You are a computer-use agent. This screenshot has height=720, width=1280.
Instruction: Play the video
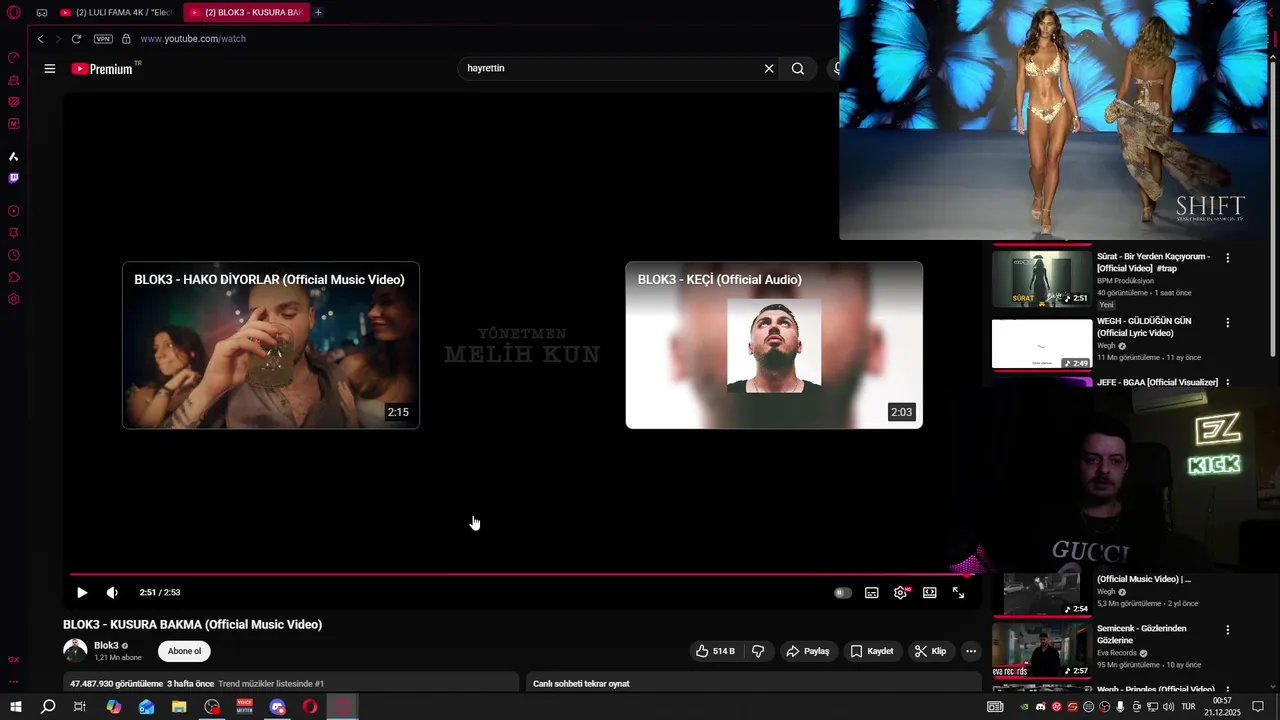tap(82, 593)
